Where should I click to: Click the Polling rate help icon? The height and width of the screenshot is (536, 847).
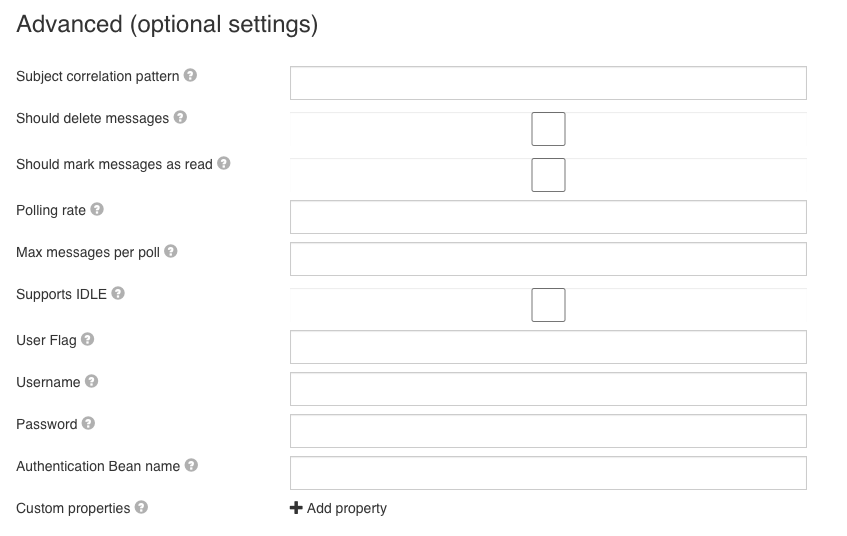97,209
